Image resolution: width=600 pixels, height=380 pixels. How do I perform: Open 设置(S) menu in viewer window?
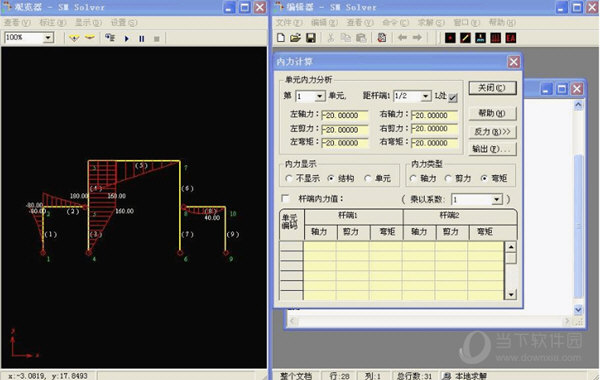click(124, 23)
